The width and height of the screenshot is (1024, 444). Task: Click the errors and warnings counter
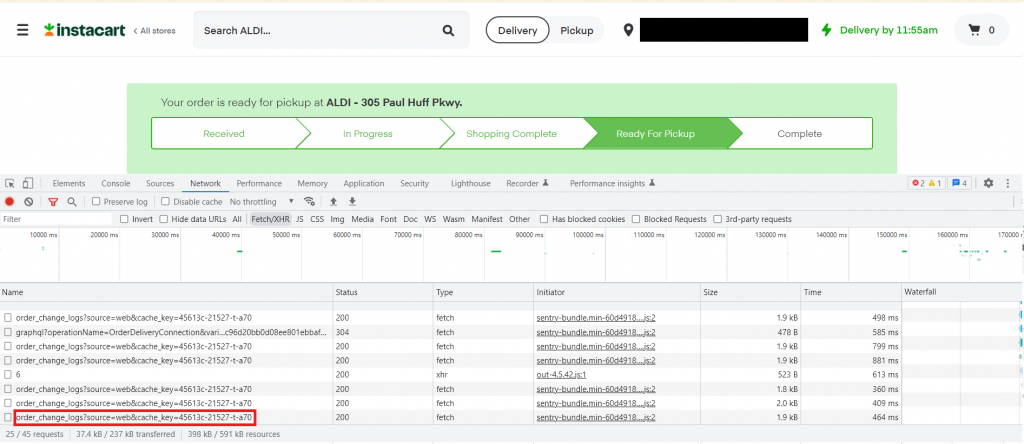(x=927, y=183)
